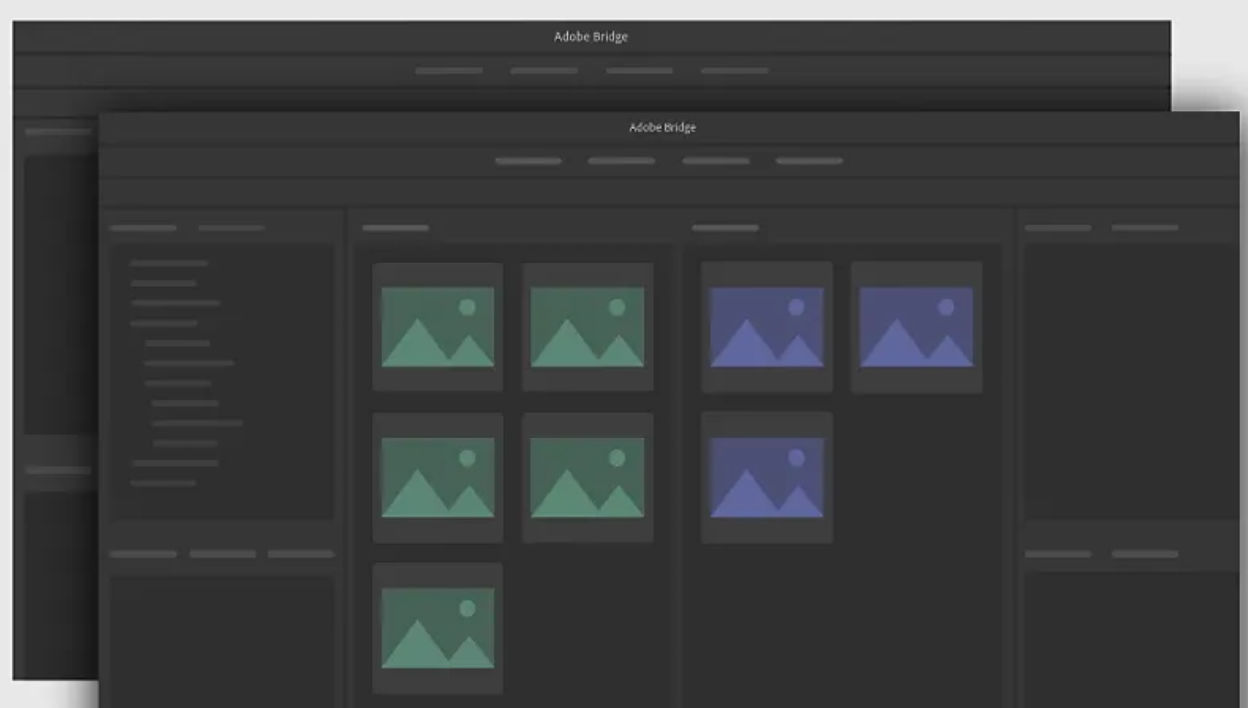Switch to the first tab of the upper-left panel
Image resolution: width=1248 pixels, height=708 pixels.
pos(143,228)
